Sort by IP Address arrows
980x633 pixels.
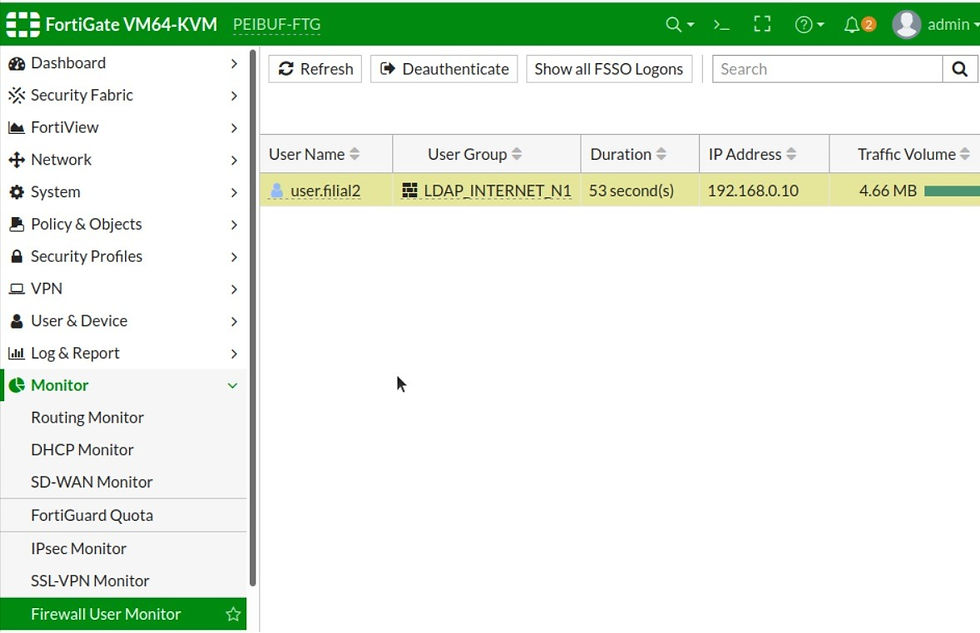click(x=791, y=154)
